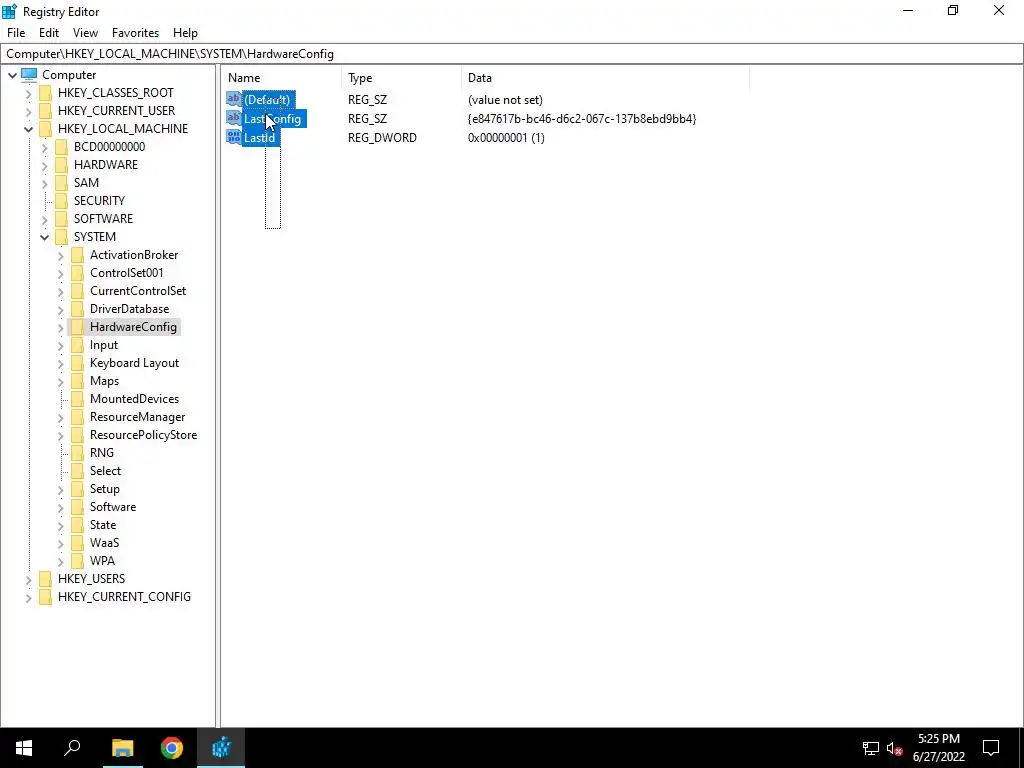
Task: Expand the ResourcePolicyStore key
Action: pyautogui.click(x=61, y=435)
